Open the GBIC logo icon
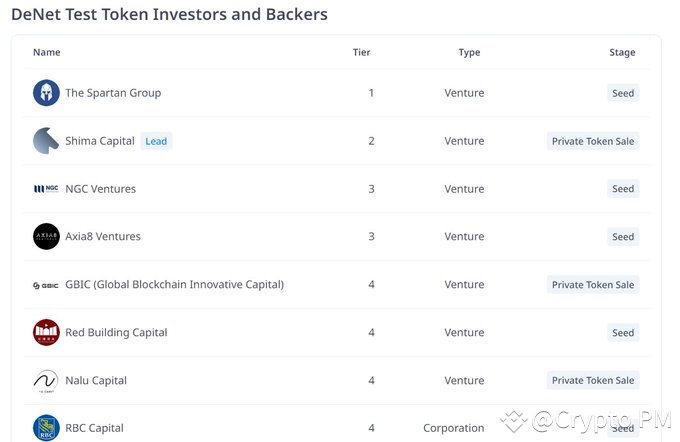 click(46, 285)
